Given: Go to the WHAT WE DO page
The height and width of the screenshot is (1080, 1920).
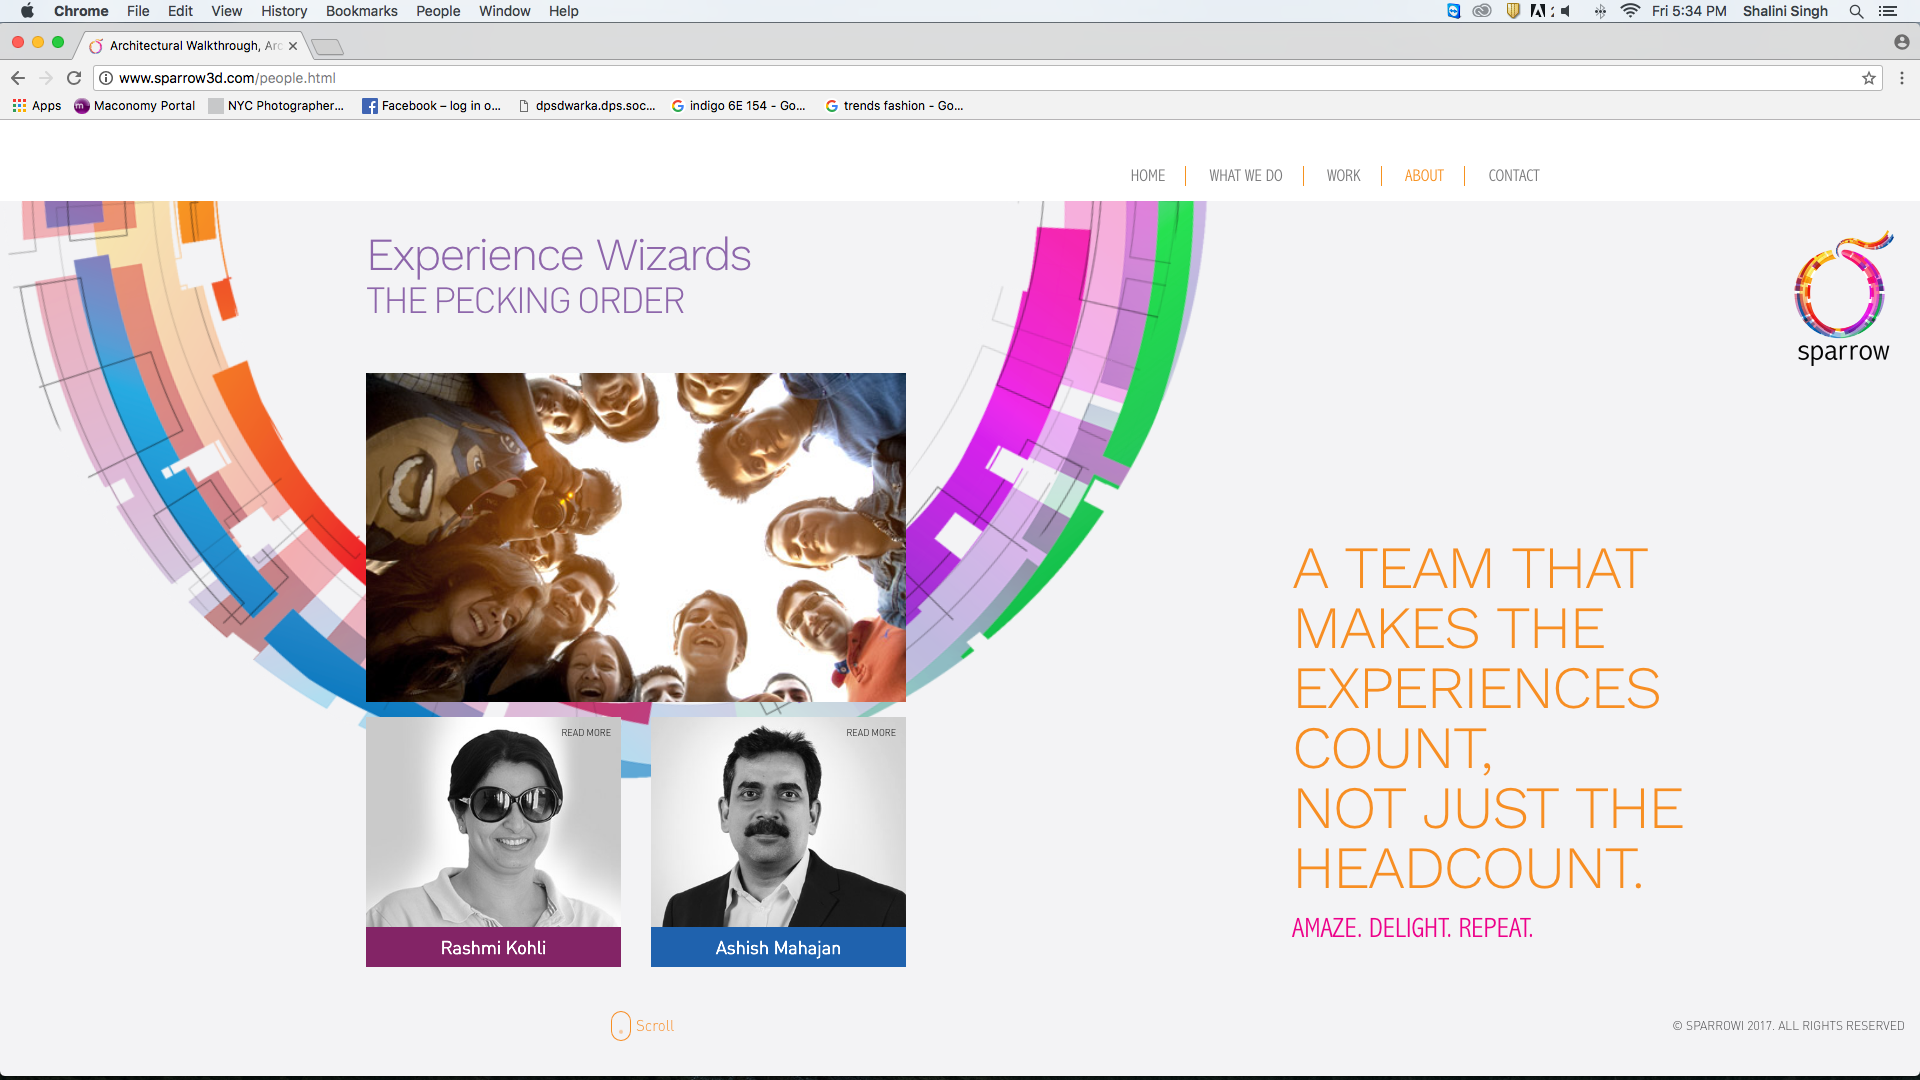Looking at the screenshot, I should (x=1245, y=176).
